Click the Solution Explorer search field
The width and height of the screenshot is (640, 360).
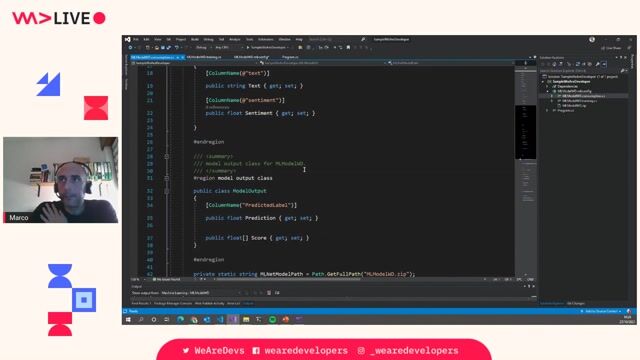pos(580,71)
